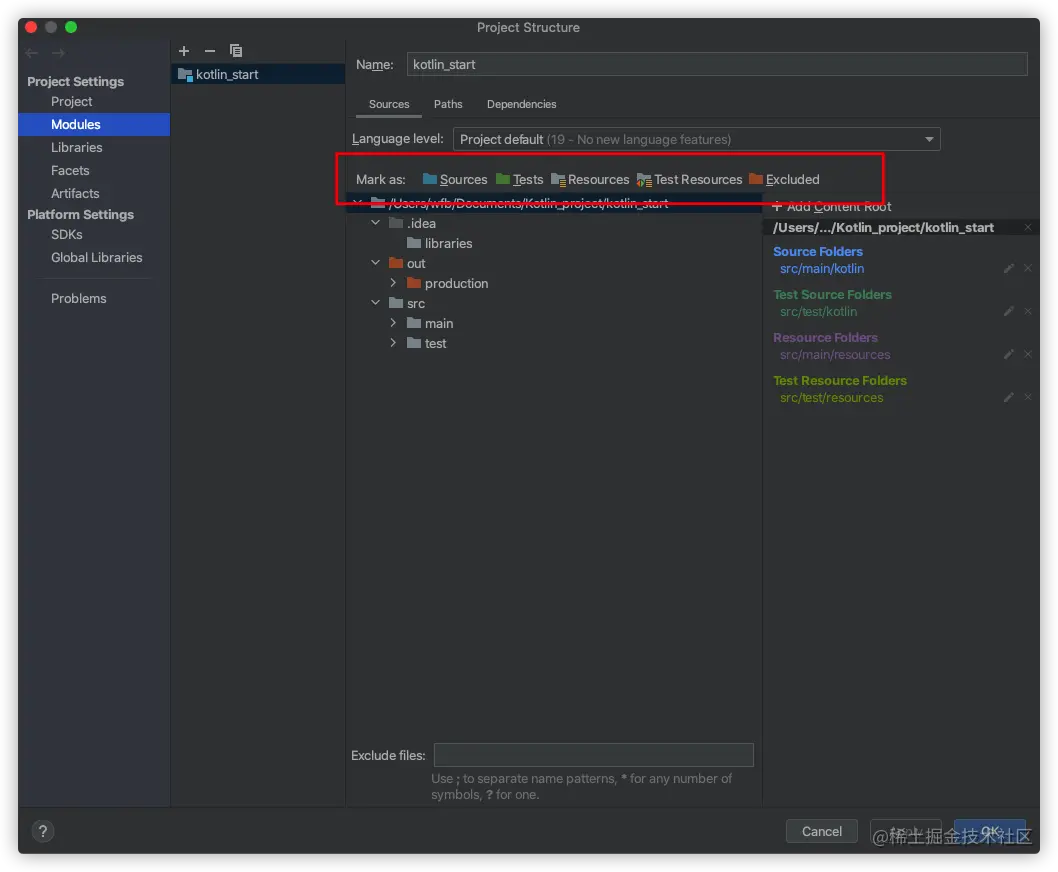The width and height of the screenshot is (1058, 872).
Task: Expand the main folder
Action: coord(393,323)
